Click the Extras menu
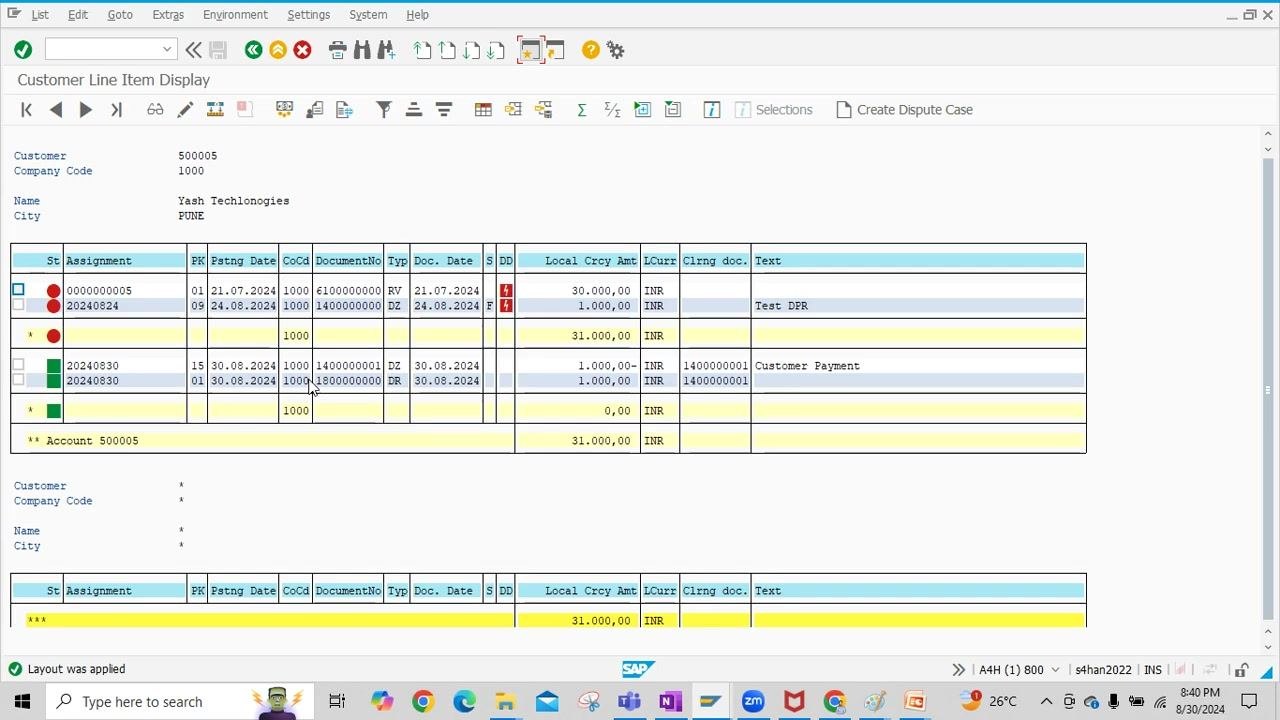 (x=168, y=15)
